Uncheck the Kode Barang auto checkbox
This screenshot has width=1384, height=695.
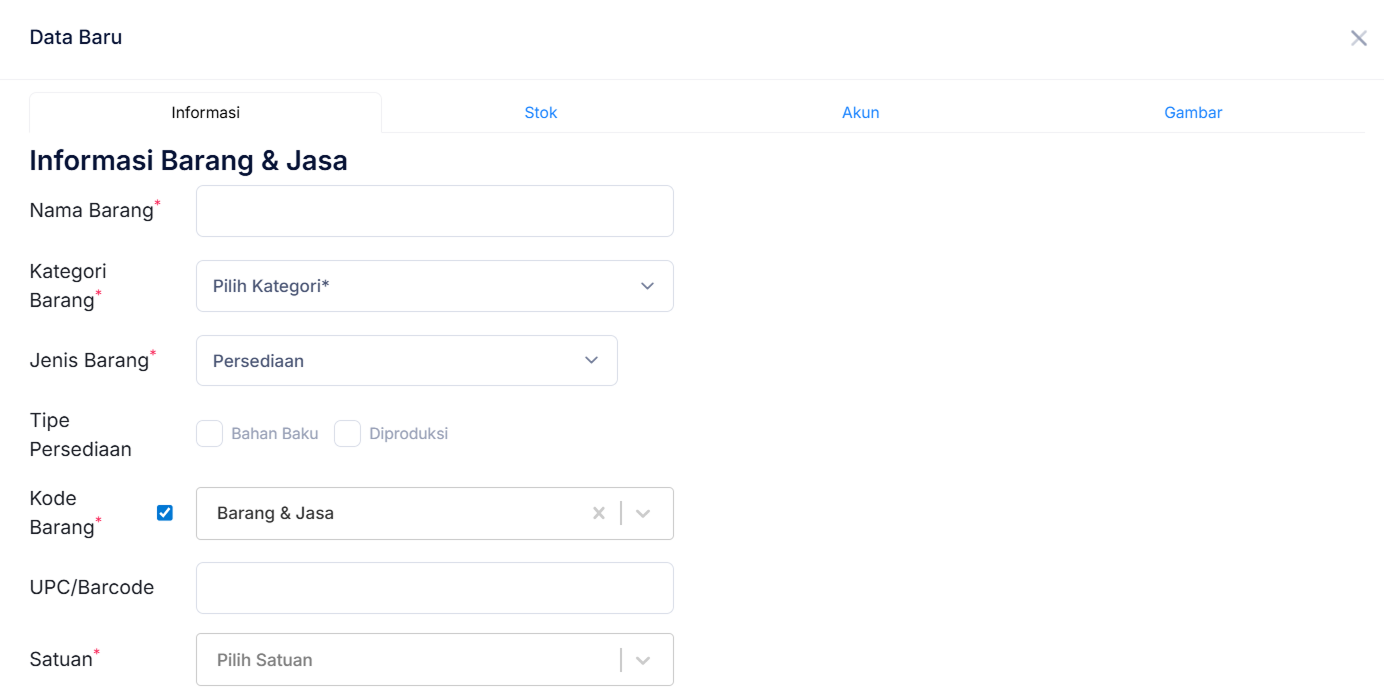click(165, 513)
